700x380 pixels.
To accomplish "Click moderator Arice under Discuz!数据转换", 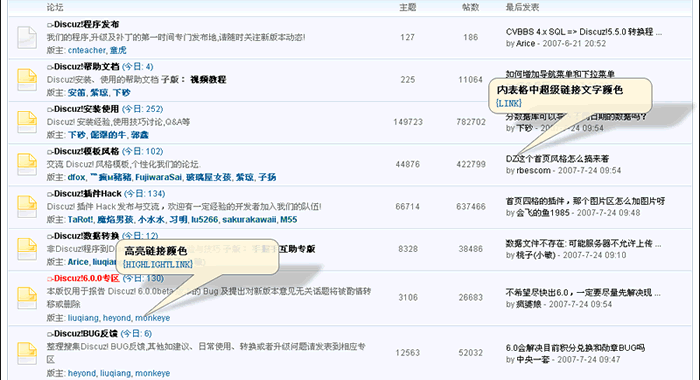I will (x=78, y=262).
